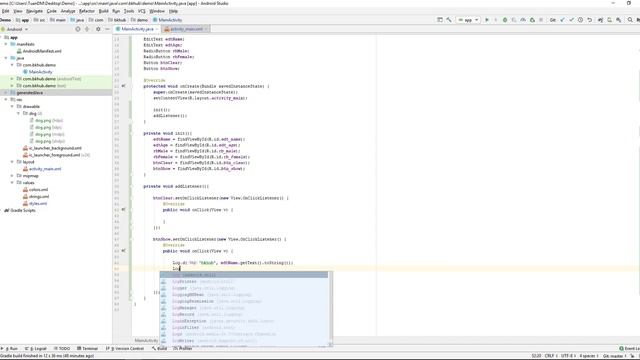
Task: Click the MainActivity breadcrumb in navigation bar
Action: point(167,20)
